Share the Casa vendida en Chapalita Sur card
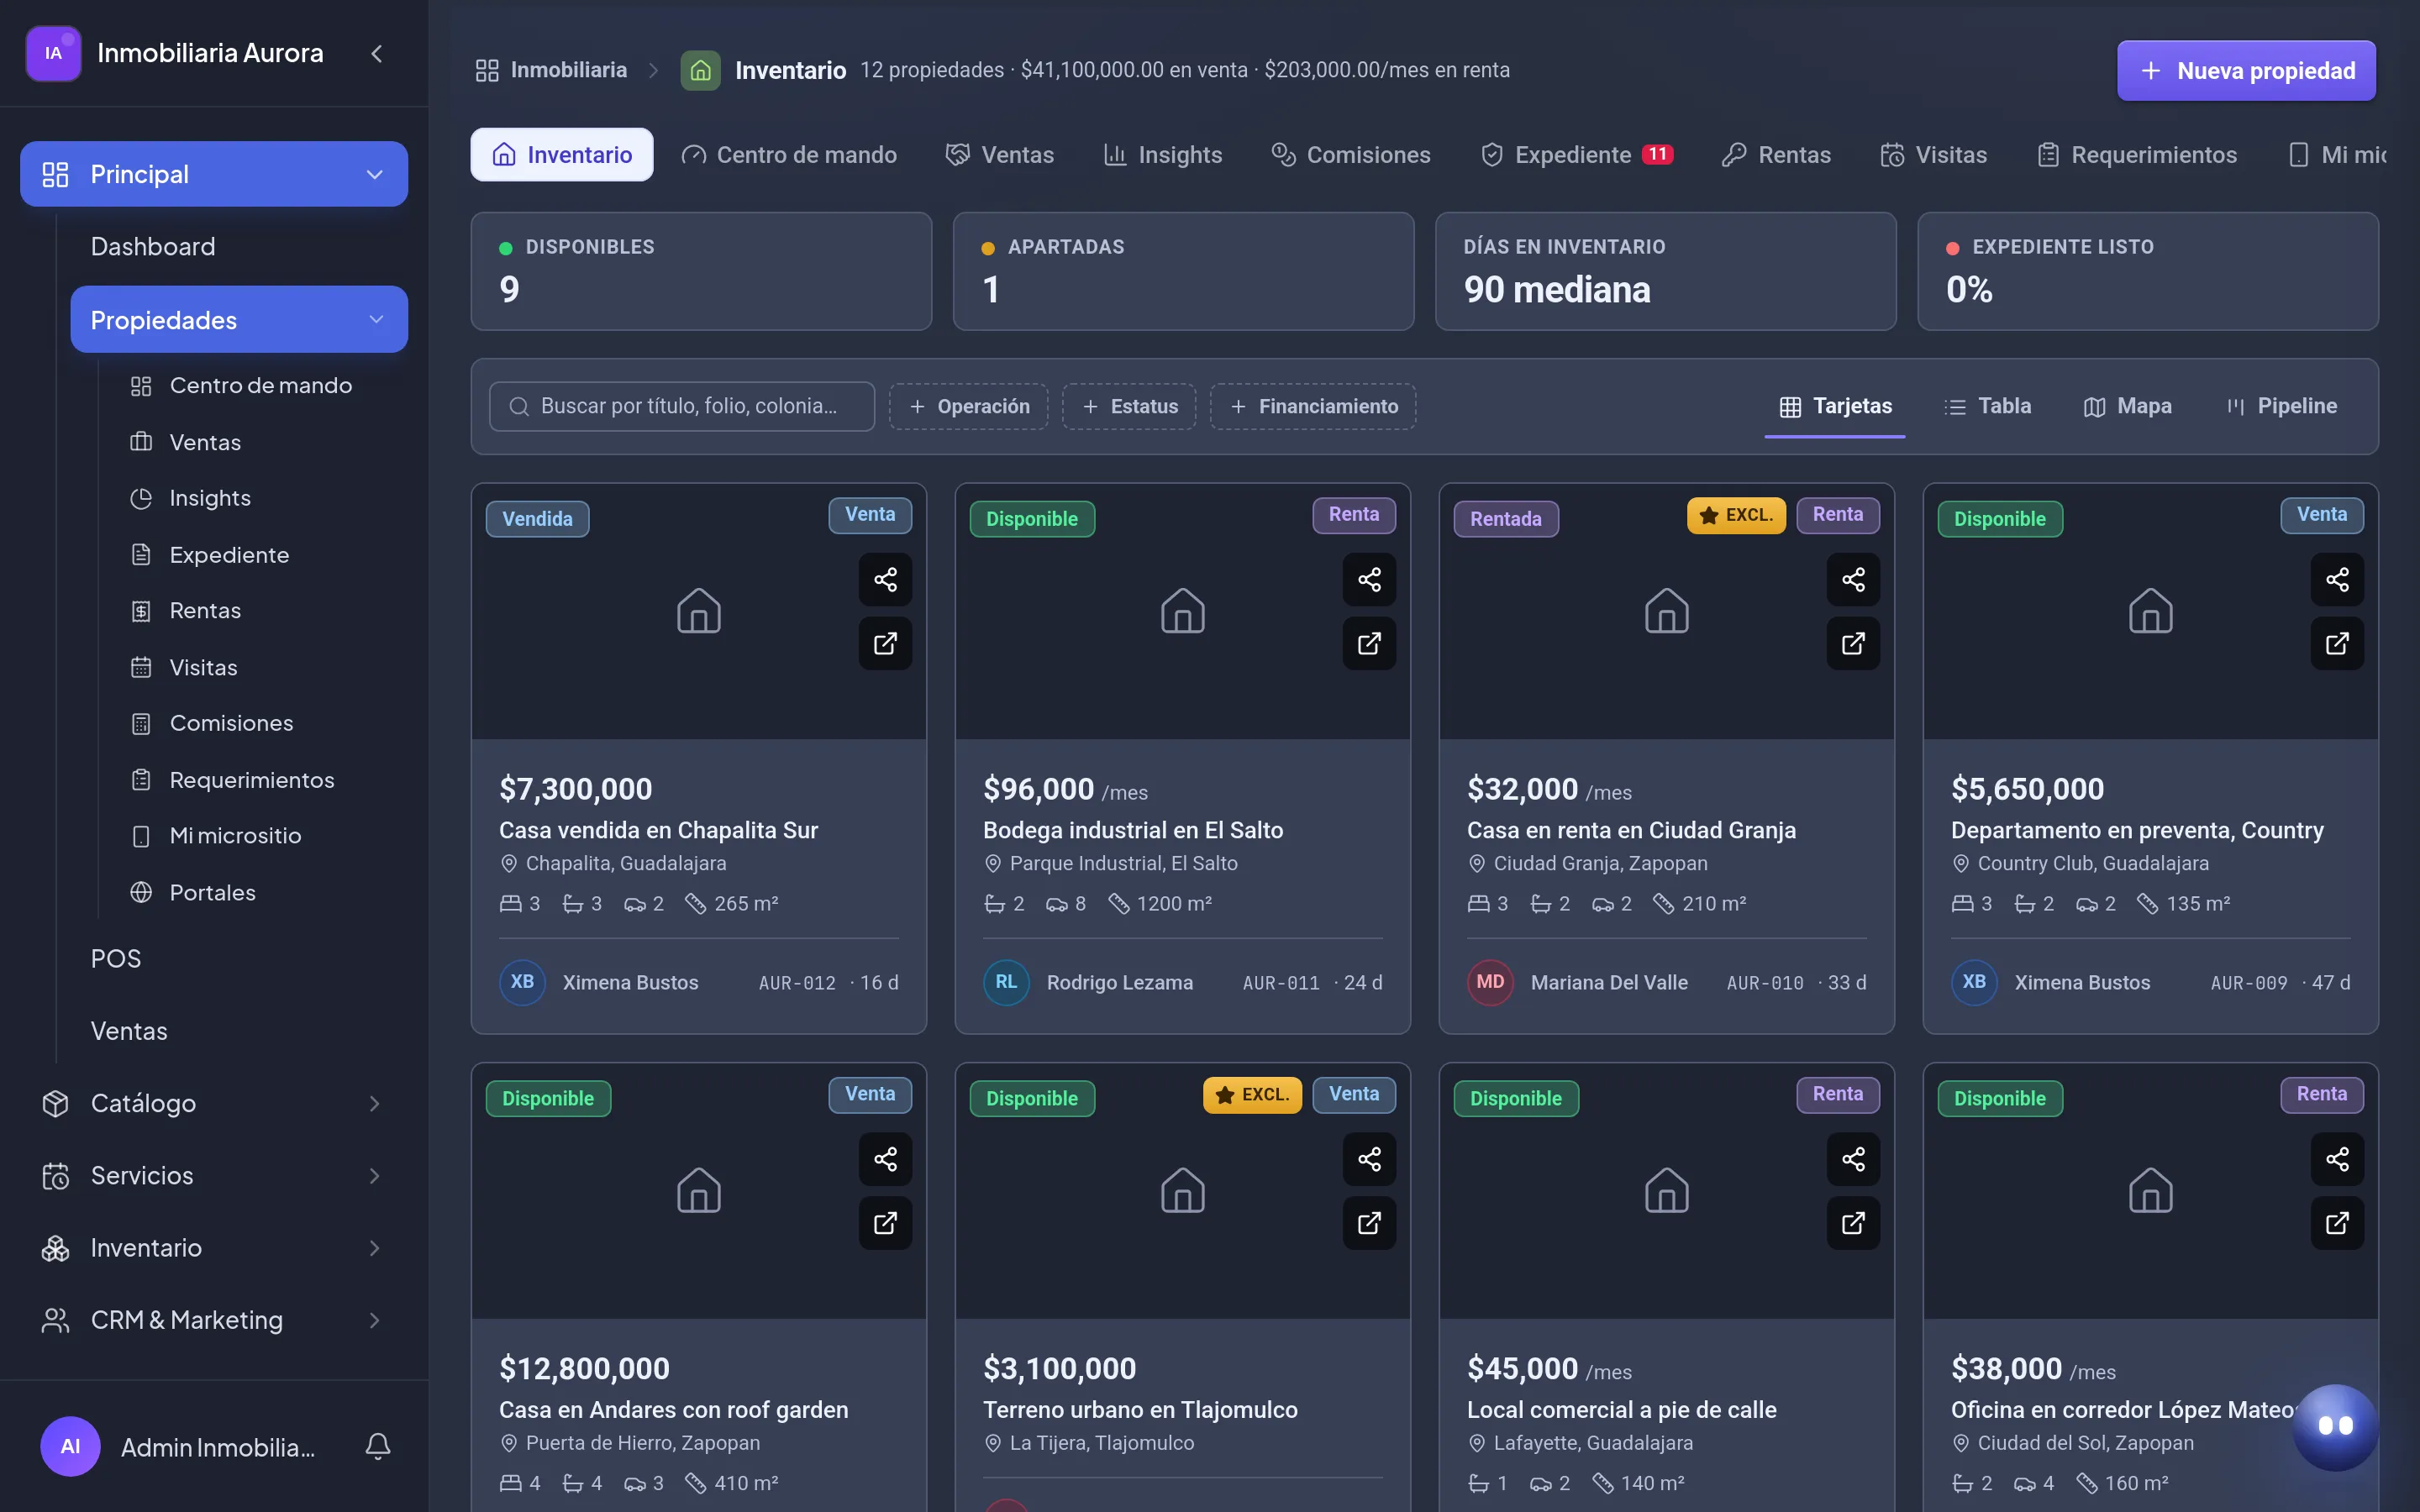Viewport: 2420px width, 1512px height. (x=885, y=579)
